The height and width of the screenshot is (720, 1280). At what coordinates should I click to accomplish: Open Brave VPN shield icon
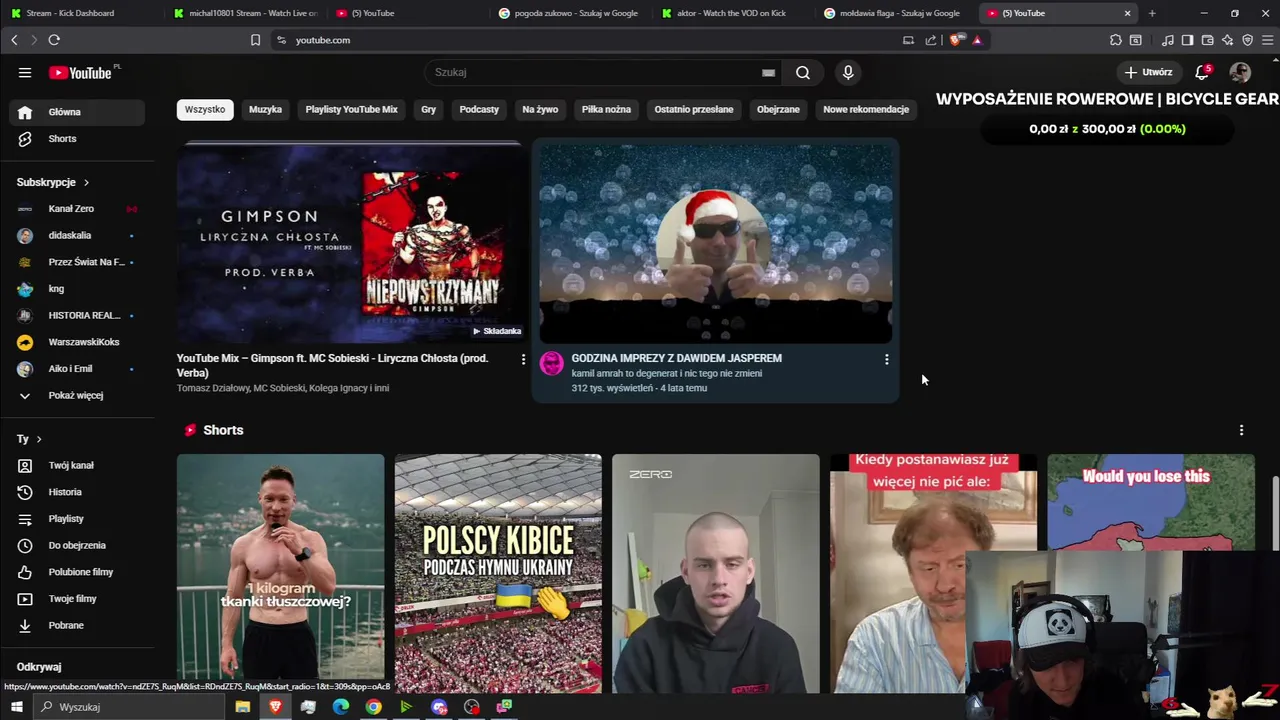point(1247,40)
